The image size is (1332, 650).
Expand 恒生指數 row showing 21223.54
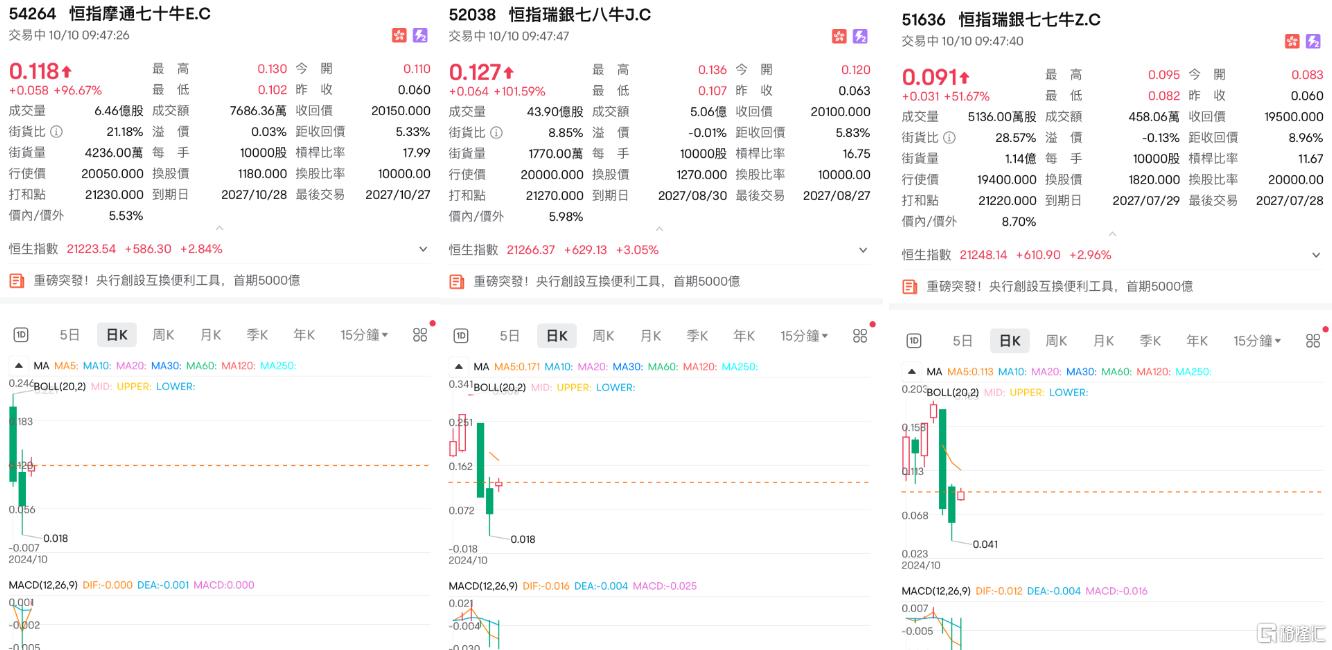pyautogui.click(x=422, y=249)
